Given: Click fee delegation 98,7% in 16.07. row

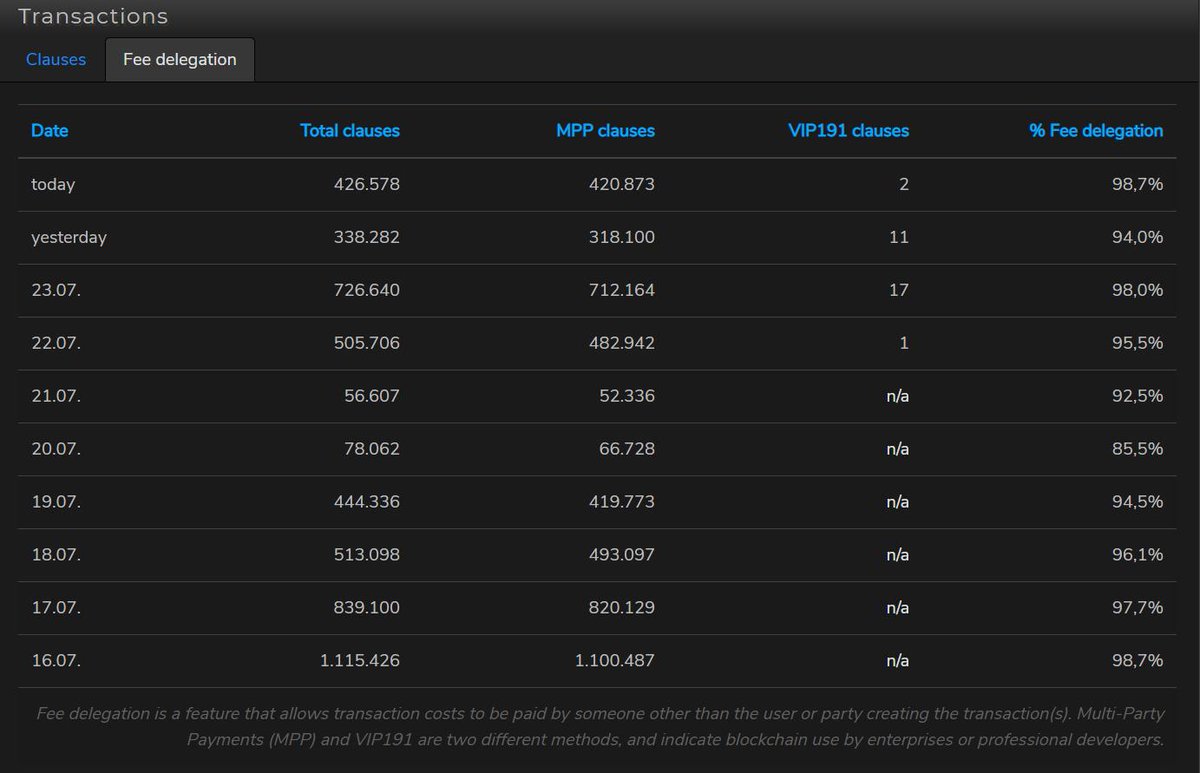Looking at the screenshot, I should (x=1137, y=661).
